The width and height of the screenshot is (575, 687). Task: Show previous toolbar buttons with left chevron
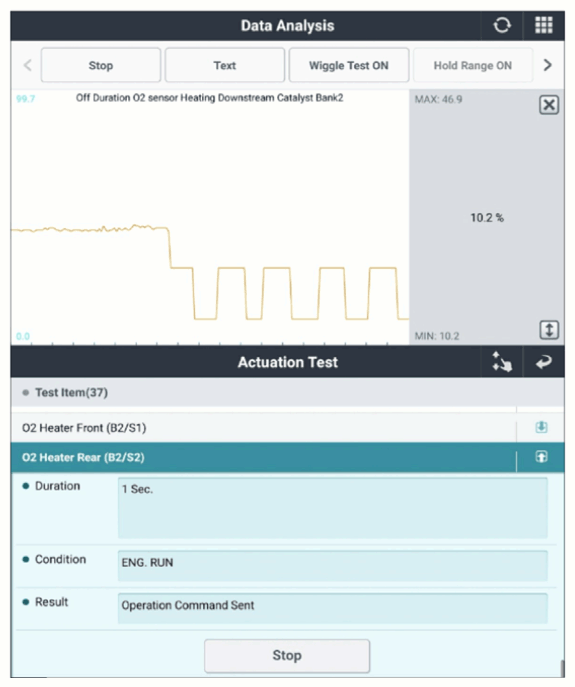tap(28, 65)
